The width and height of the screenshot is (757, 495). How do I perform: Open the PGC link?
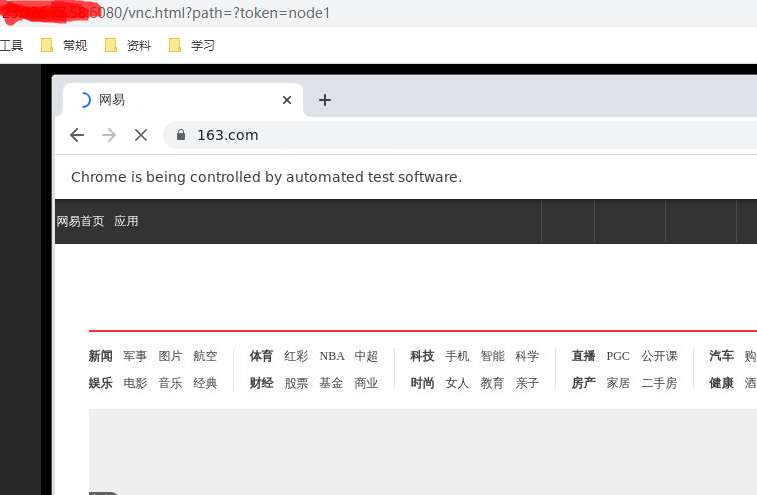pos(618,356)
